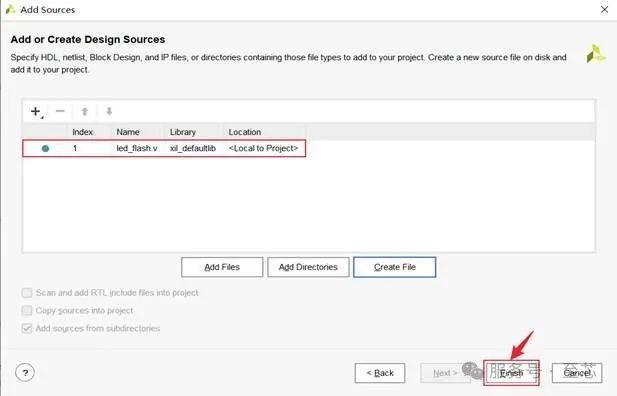The image size is (617, 396).
Task: Click the Name column header
Action: [128, 132]
